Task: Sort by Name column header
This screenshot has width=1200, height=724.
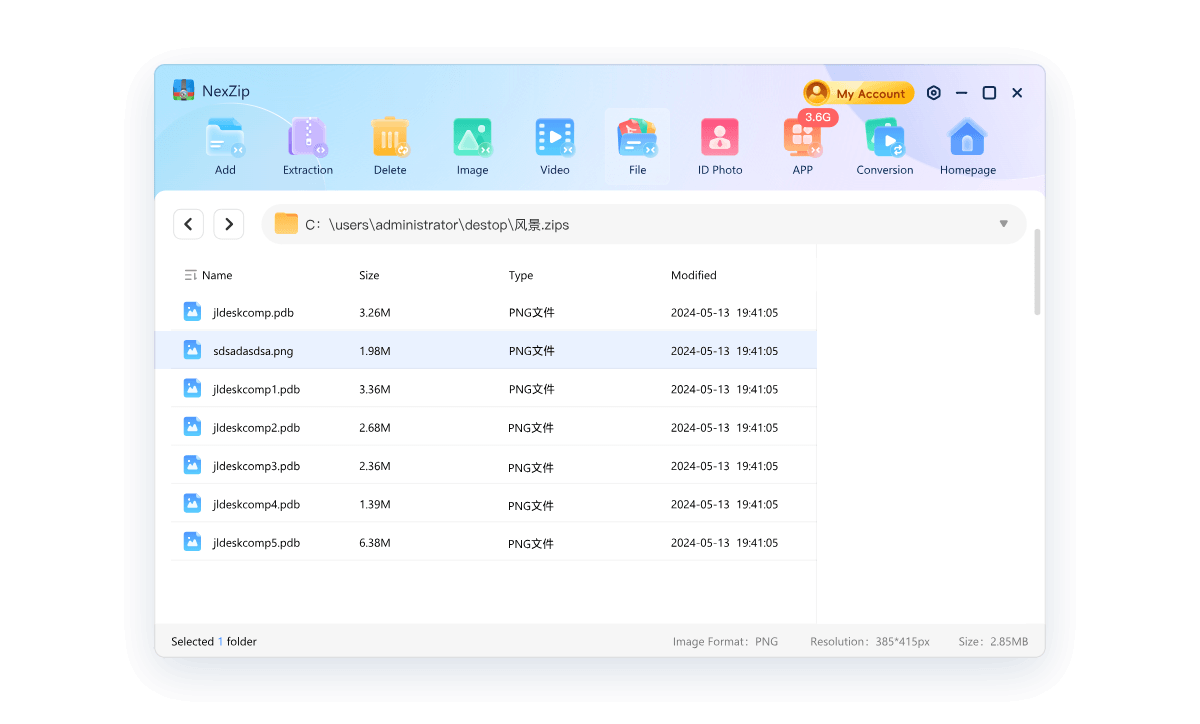Action: (x=217, y=275)
